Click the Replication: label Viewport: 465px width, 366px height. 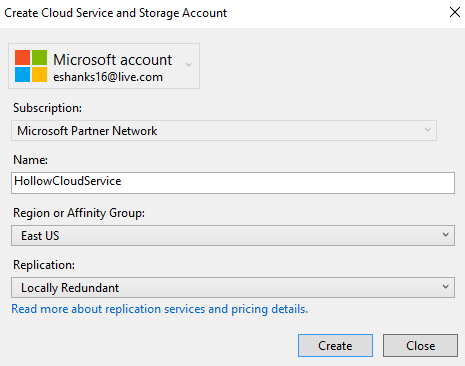pyautogui.click(x=44, y=265)
